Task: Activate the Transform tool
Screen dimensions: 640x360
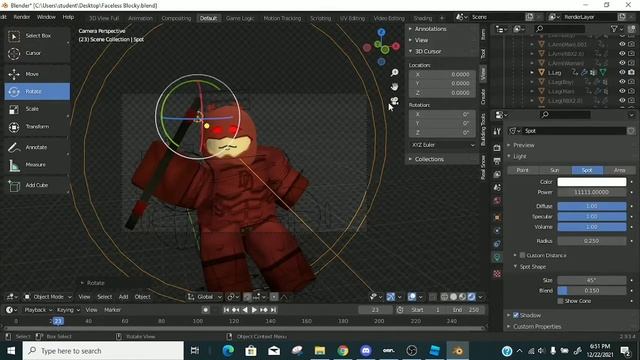Action: [x=37, y=127]
